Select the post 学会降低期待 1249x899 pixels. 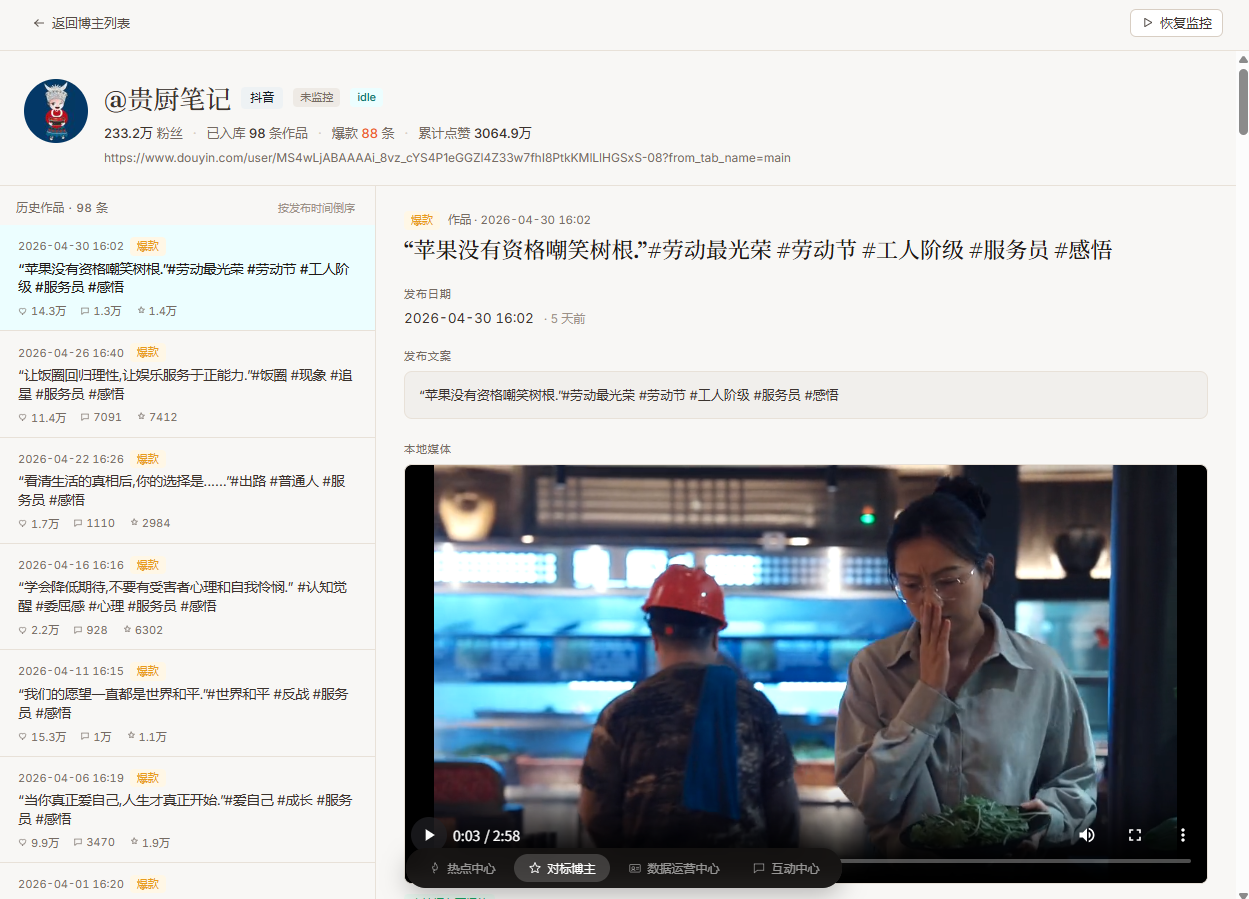coord(188,597)
